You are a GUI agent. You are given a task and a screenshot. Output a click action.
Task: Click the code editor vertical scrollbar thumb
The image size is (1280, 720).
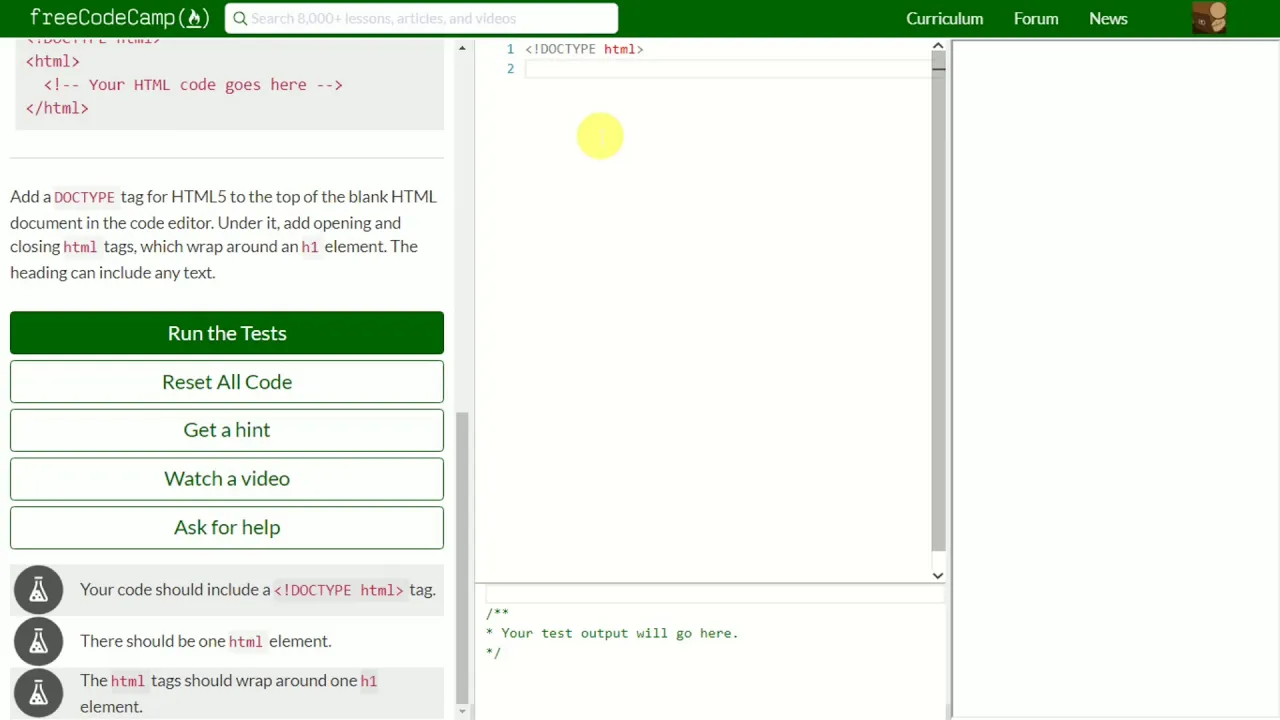pos(938,302)
